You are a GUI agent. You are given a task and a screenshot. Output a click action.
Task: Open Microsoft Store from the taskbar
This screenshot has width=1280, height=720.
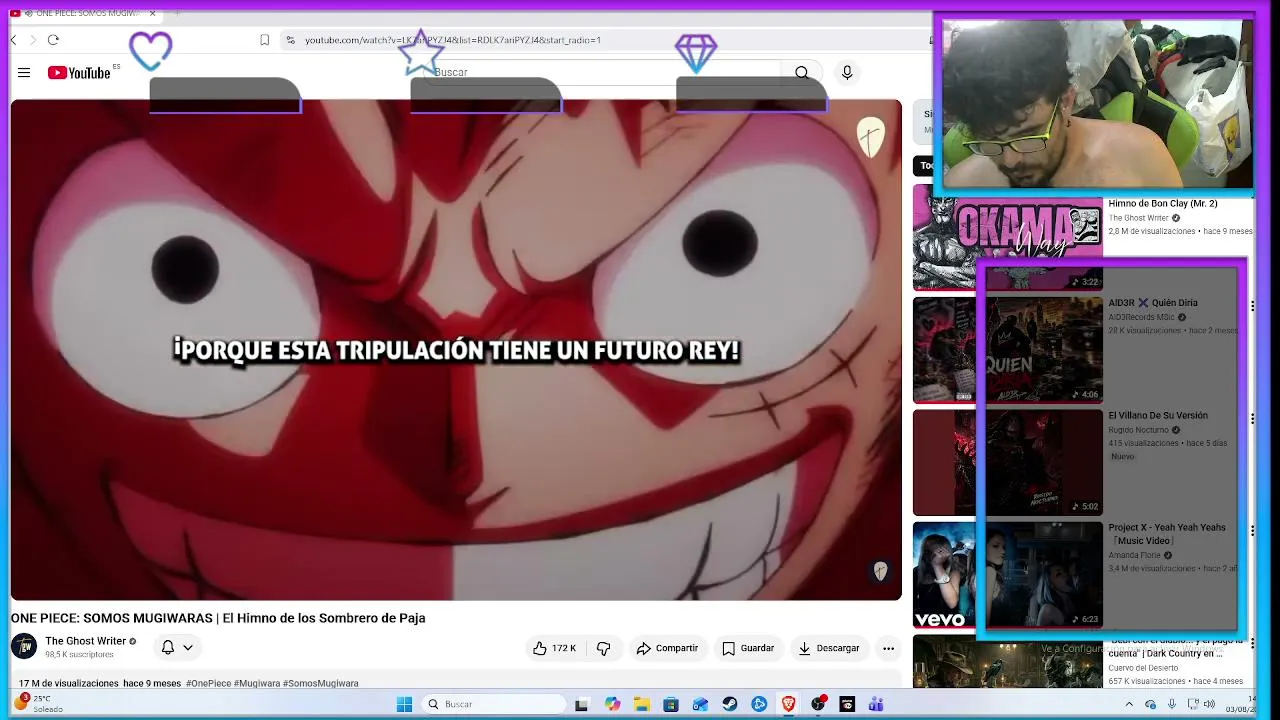point(671,704)
